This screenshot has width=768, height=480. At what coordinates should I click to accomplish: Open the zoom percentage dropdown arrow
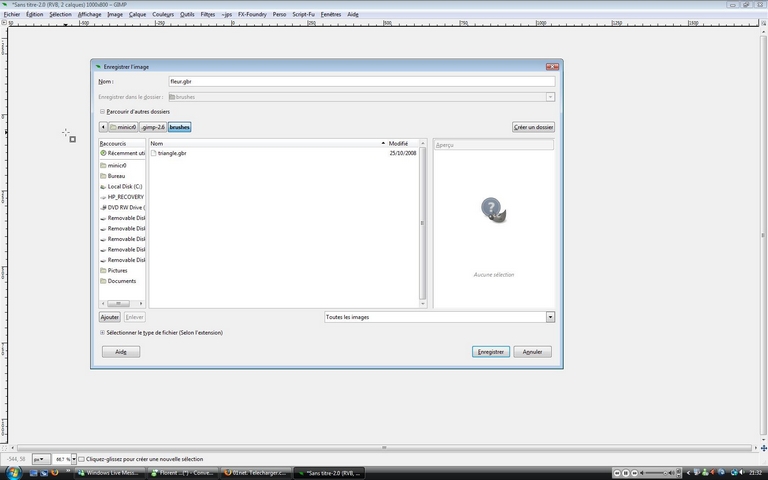point(74,459)
